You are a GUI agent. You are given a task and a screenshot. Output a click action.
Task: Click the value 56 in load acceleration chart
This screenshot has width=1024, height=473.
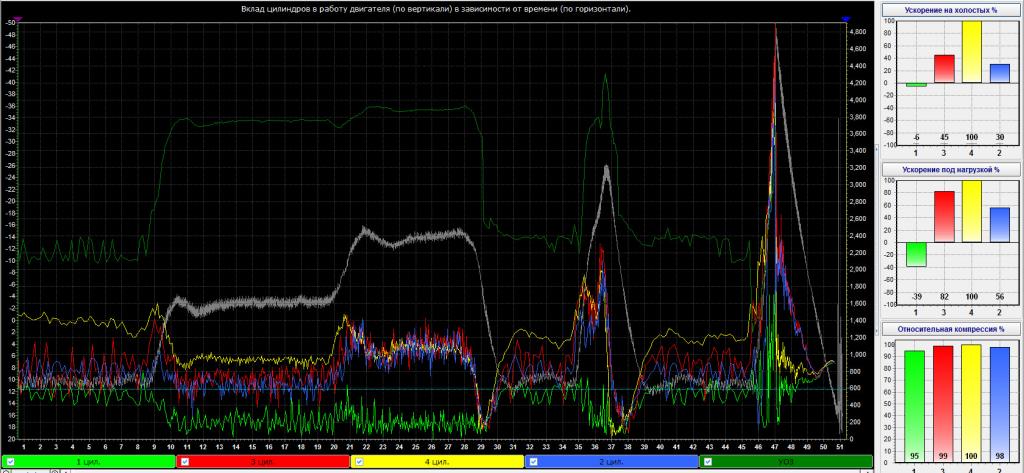pos(1000,297)
